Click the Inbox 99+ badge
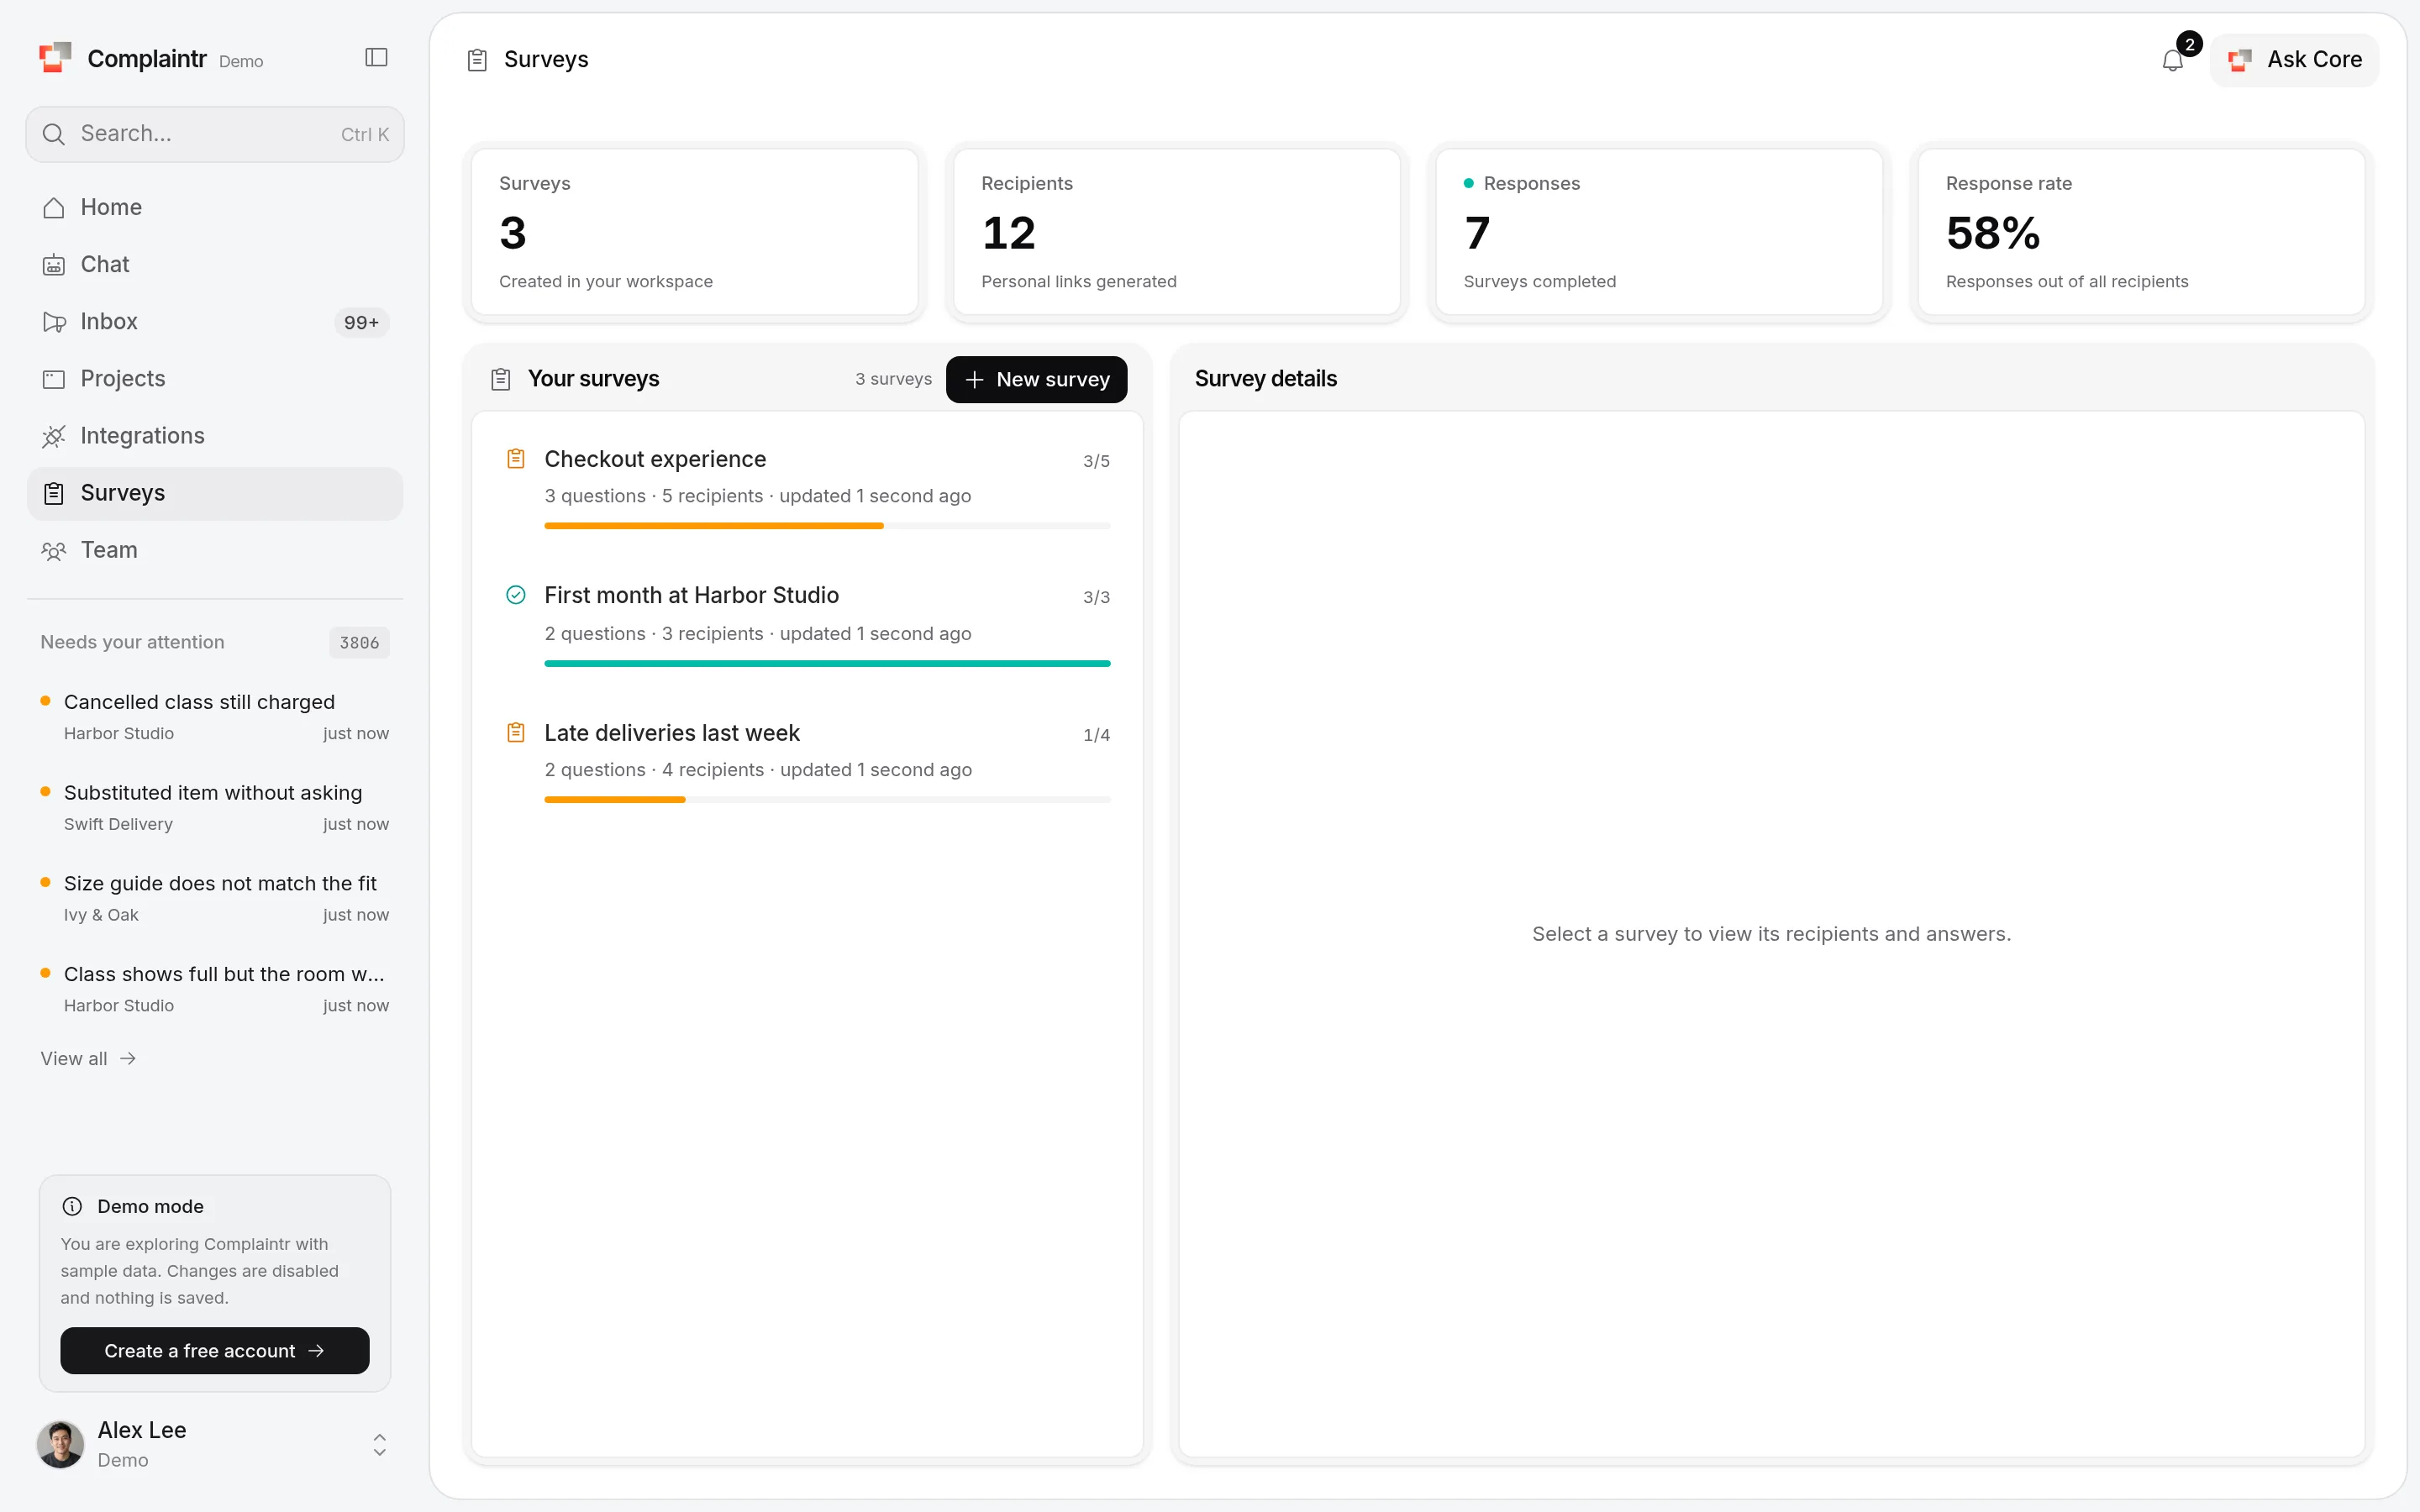The width and height of the screenshot is (2420, 1512). pyautogui.click(x=361, y=322)
